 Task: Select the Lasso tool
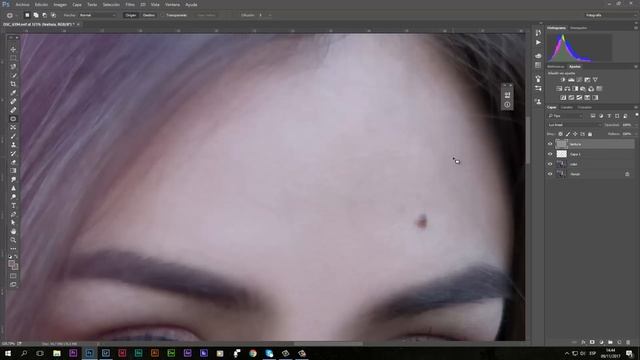point(13,67)
